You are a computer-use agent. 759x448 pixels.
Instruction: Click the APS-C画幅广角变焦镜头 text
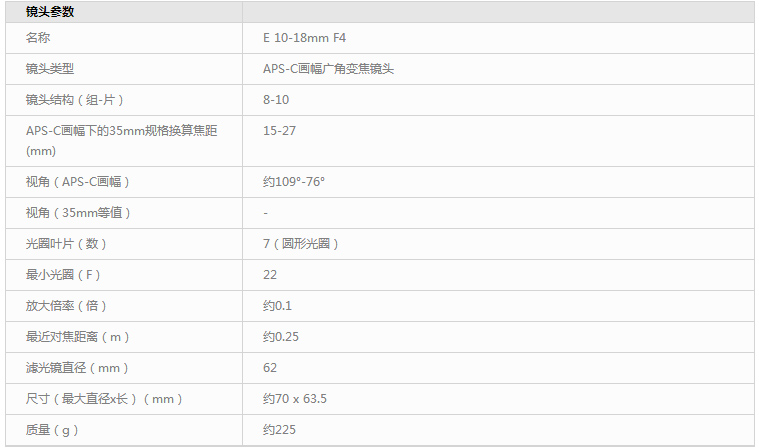[328, 69]
